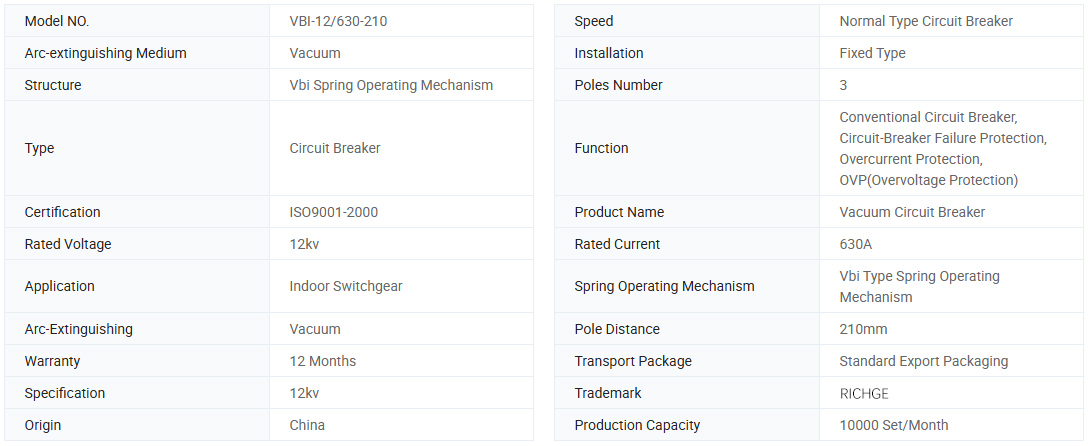Click the Vbi Spring Operating Mechanism structure value
1089x446 pixels.
[x=391, y=85]
